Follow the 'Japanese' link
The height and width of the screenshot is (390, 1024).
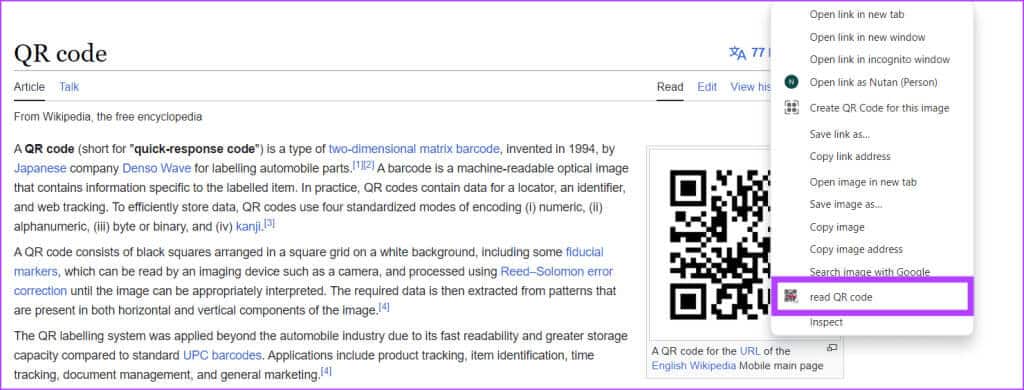(40, 168)
